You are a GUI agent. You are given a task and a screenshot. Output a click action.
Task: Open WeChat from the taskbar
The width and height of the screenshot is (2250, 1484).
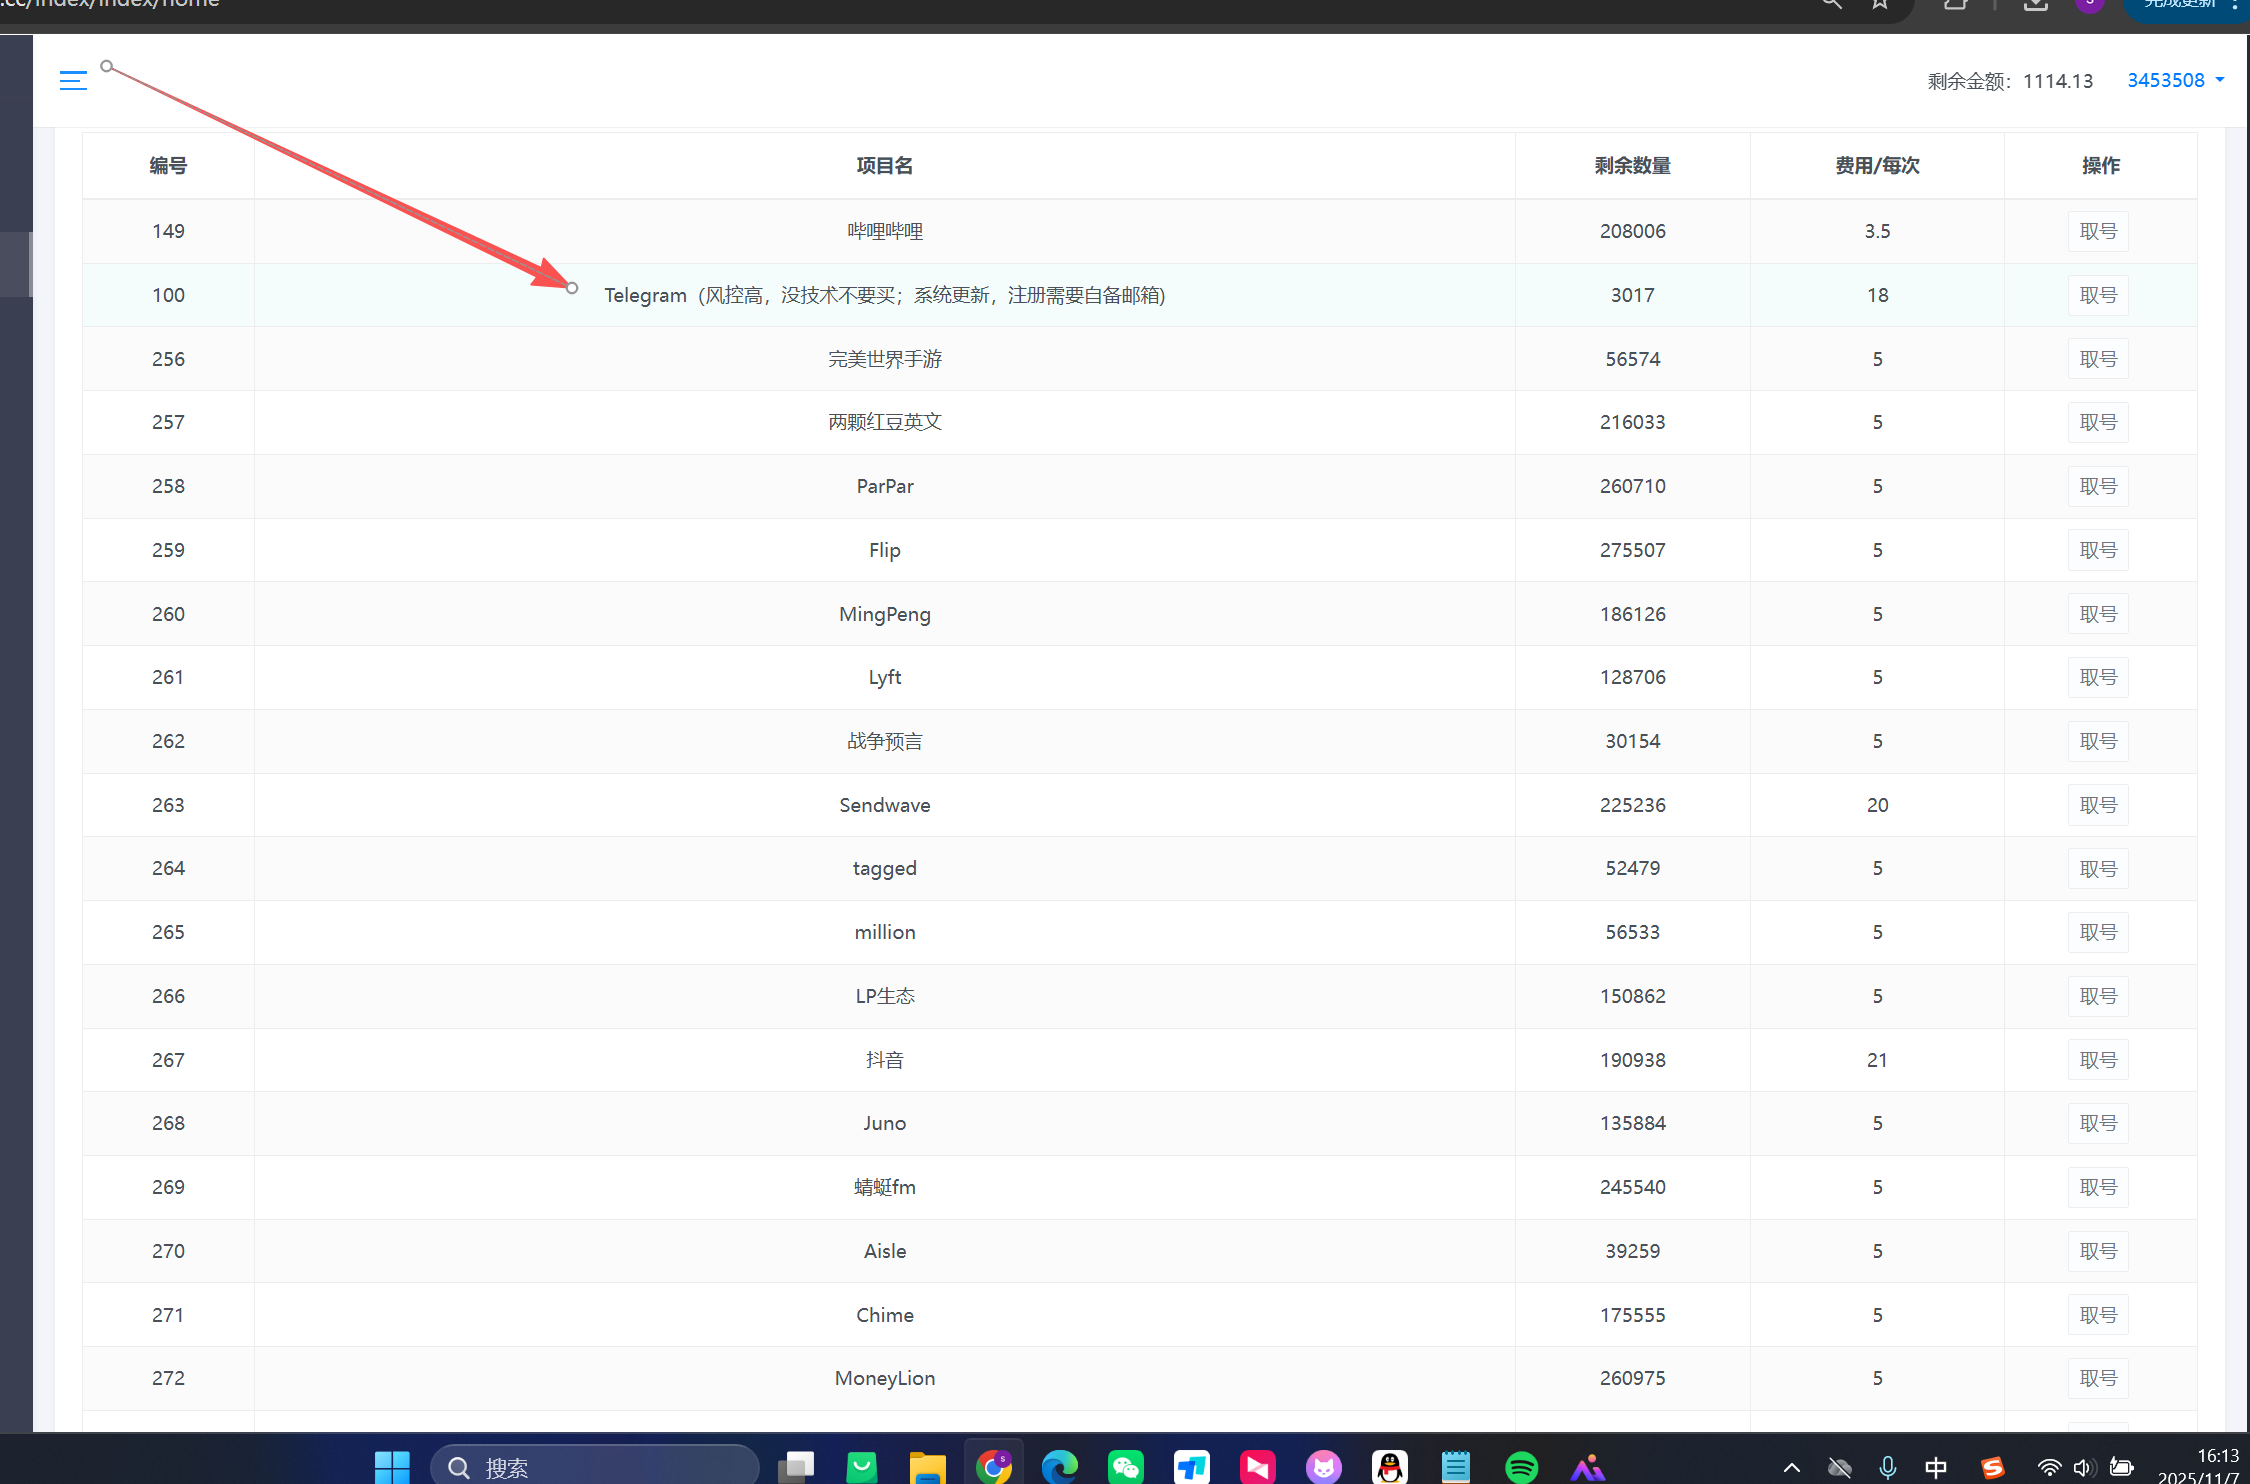point(1125,1467)
